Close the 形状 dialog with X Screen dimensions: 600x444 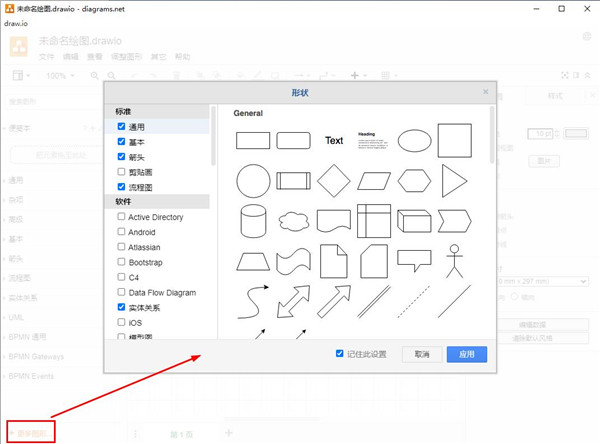coord(486,92)
